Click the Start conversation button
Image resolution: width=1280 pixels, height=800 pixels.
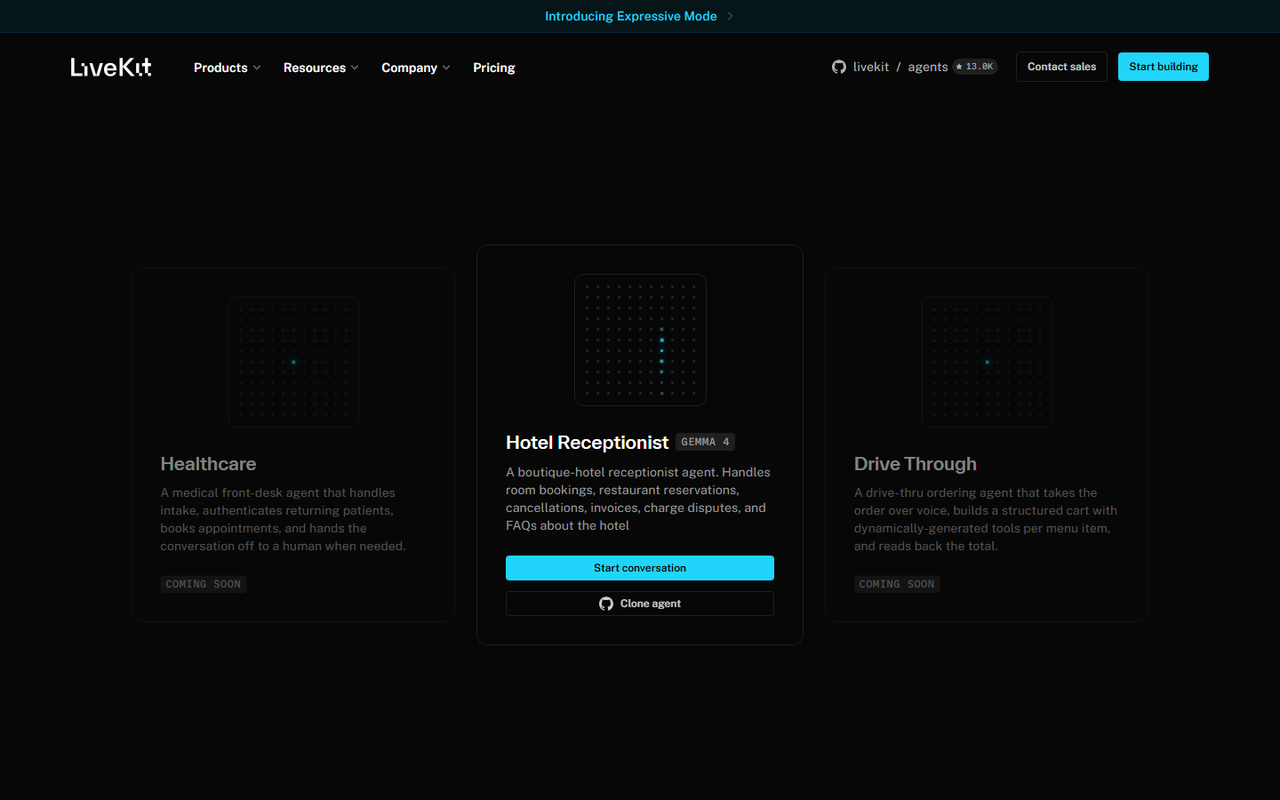pyautogui.click(x=640, y=568)
